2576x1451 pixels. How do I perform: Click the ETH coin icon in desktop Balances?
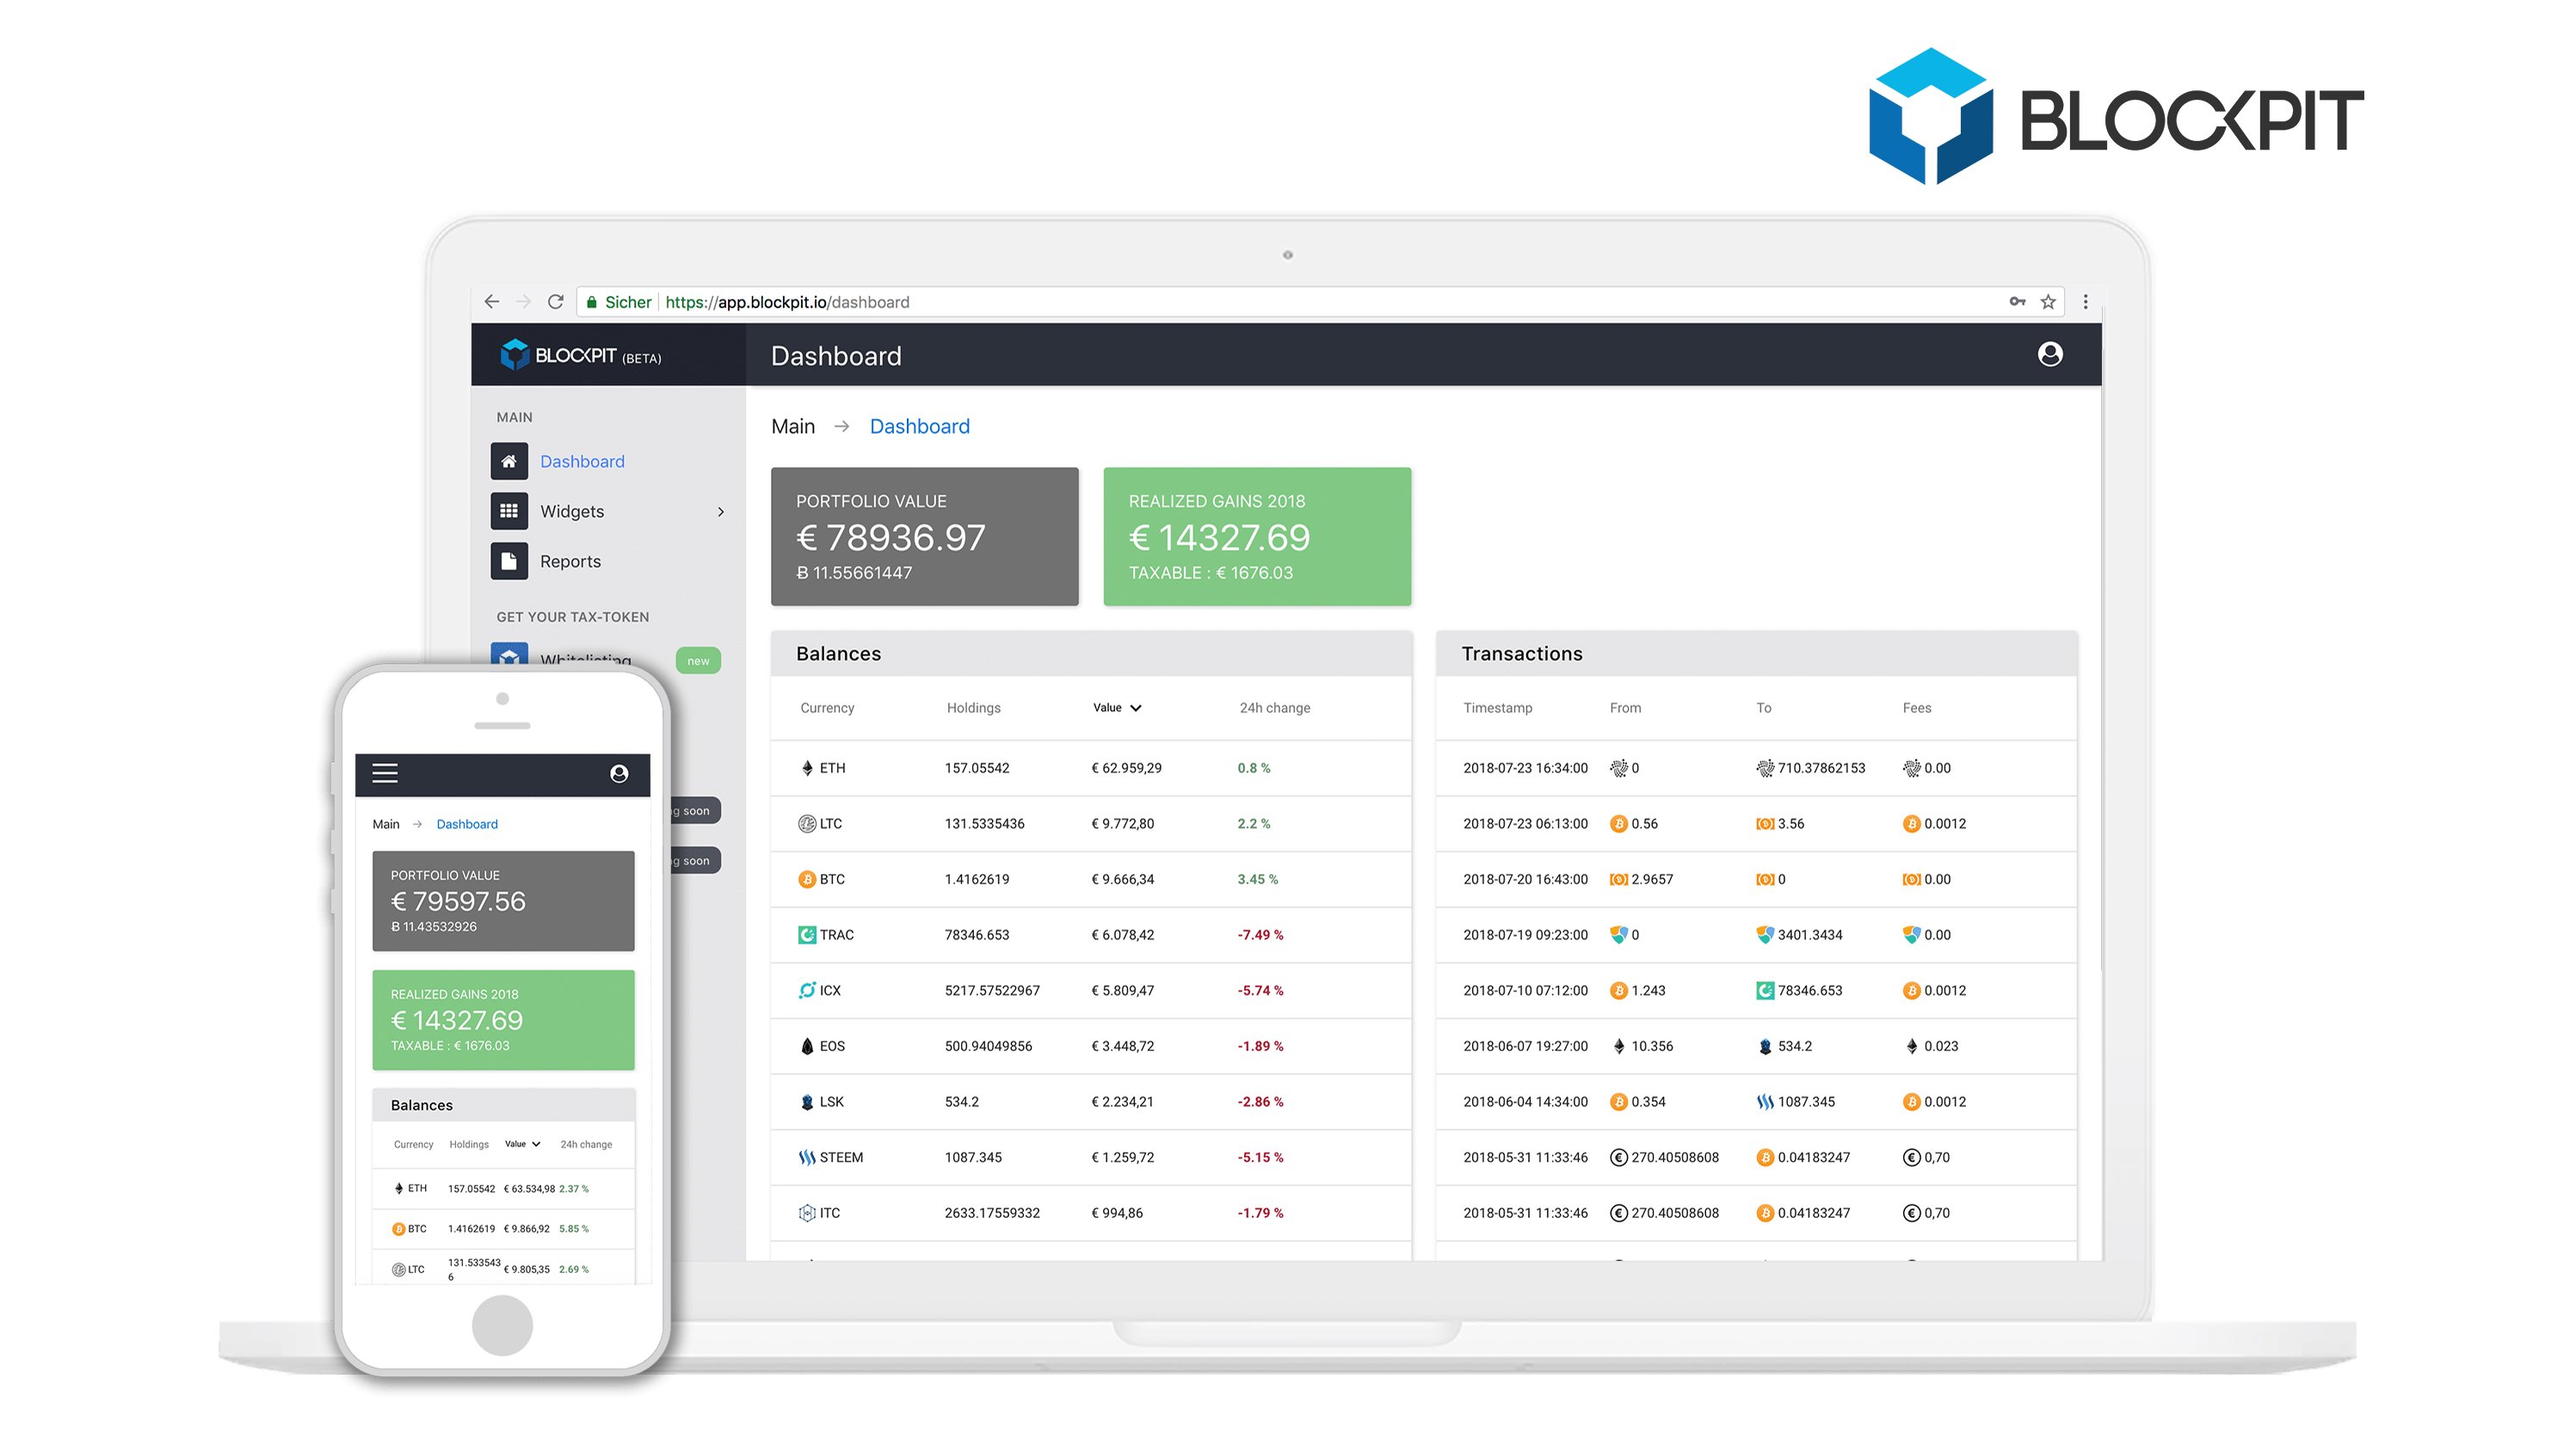(x=807, y=768)
